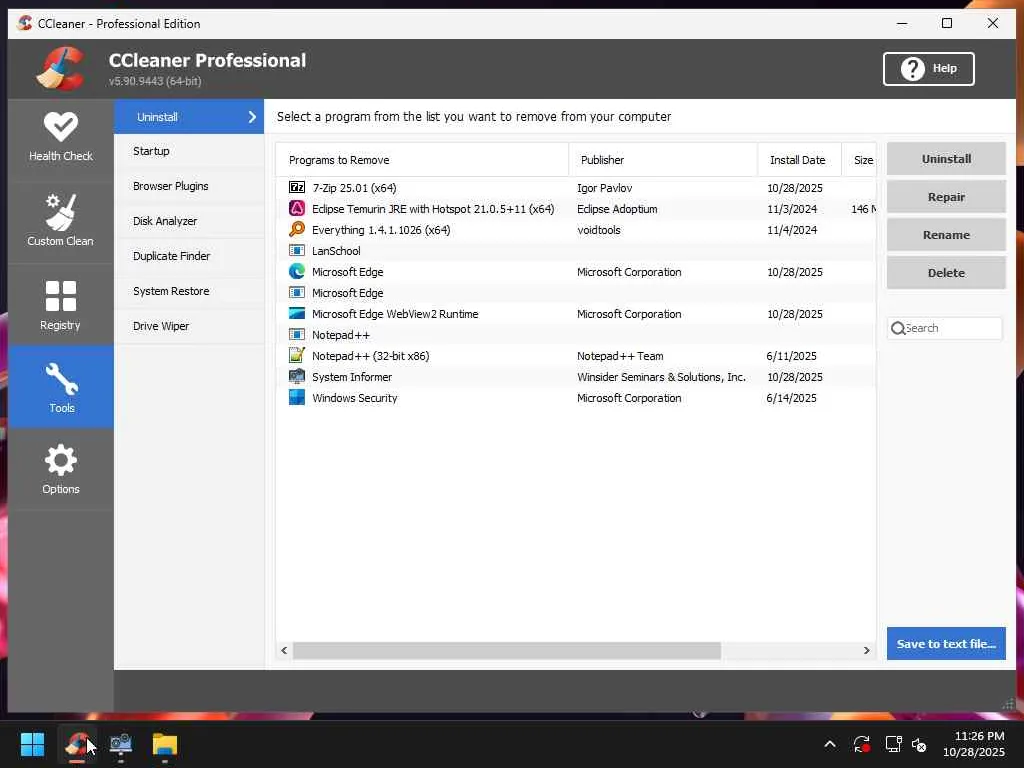Click Winsider Seminars & Solutions publisher cell
This screenshot has width=1024, height=768.
tap(661, 377)
